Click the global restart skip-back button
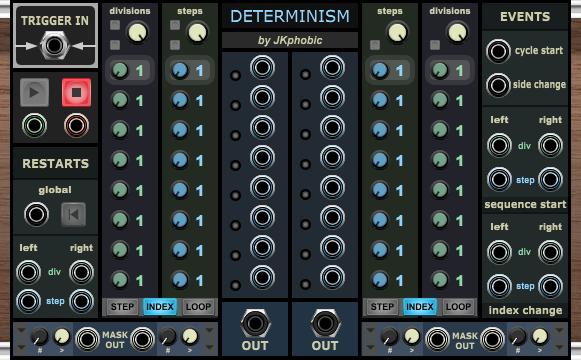Screen dimensions: 581x360 pos(73,214)
